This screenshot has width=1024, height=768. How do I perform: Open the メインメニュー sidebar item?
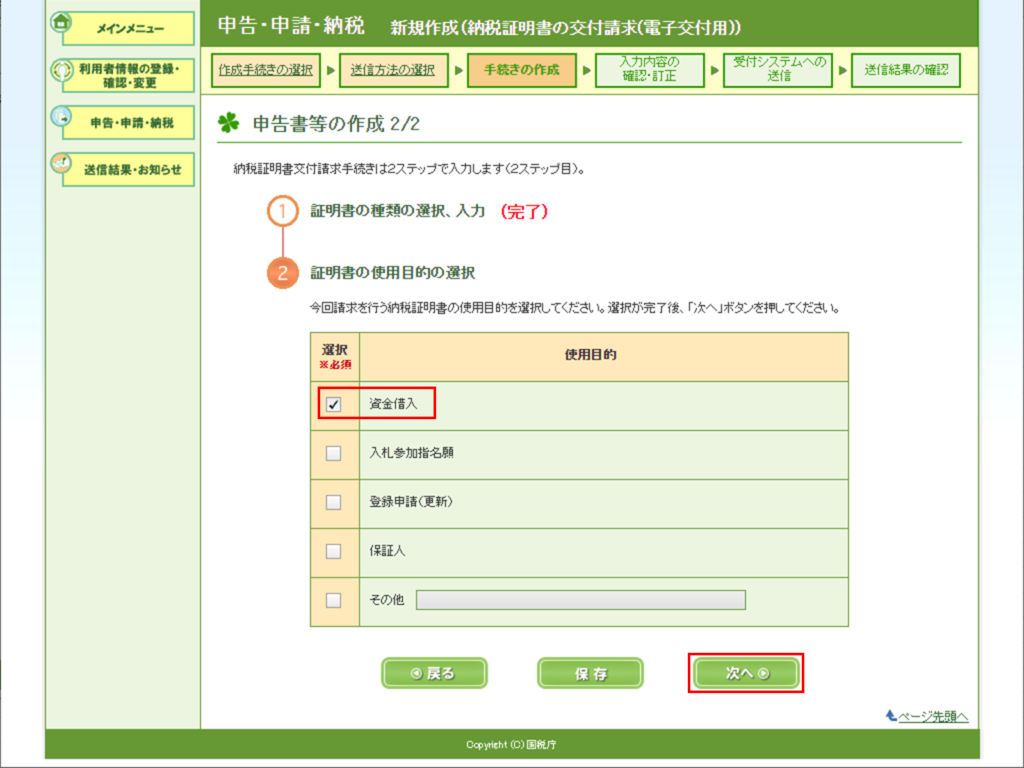[130, 29]
